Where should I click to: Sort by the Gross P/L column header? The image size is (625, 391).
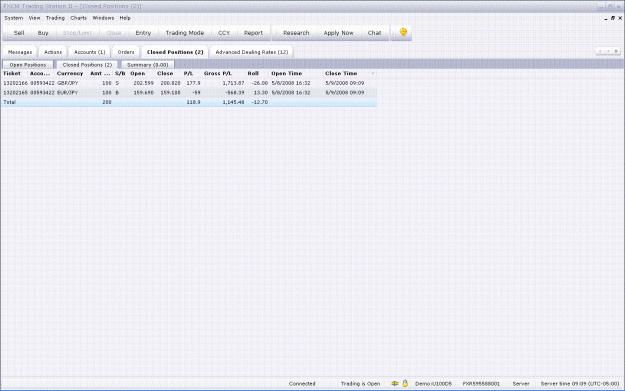click(218, 73)
